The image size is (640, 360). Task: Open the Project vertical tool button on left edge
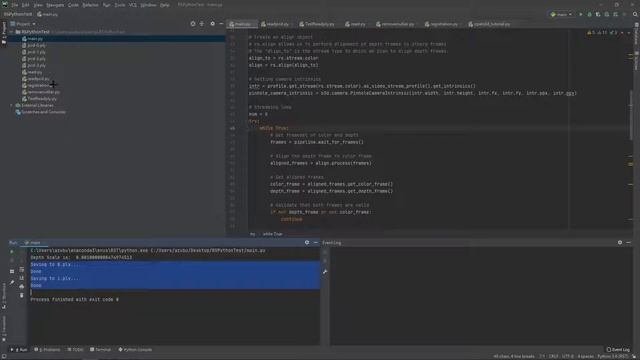pos(4,33)
